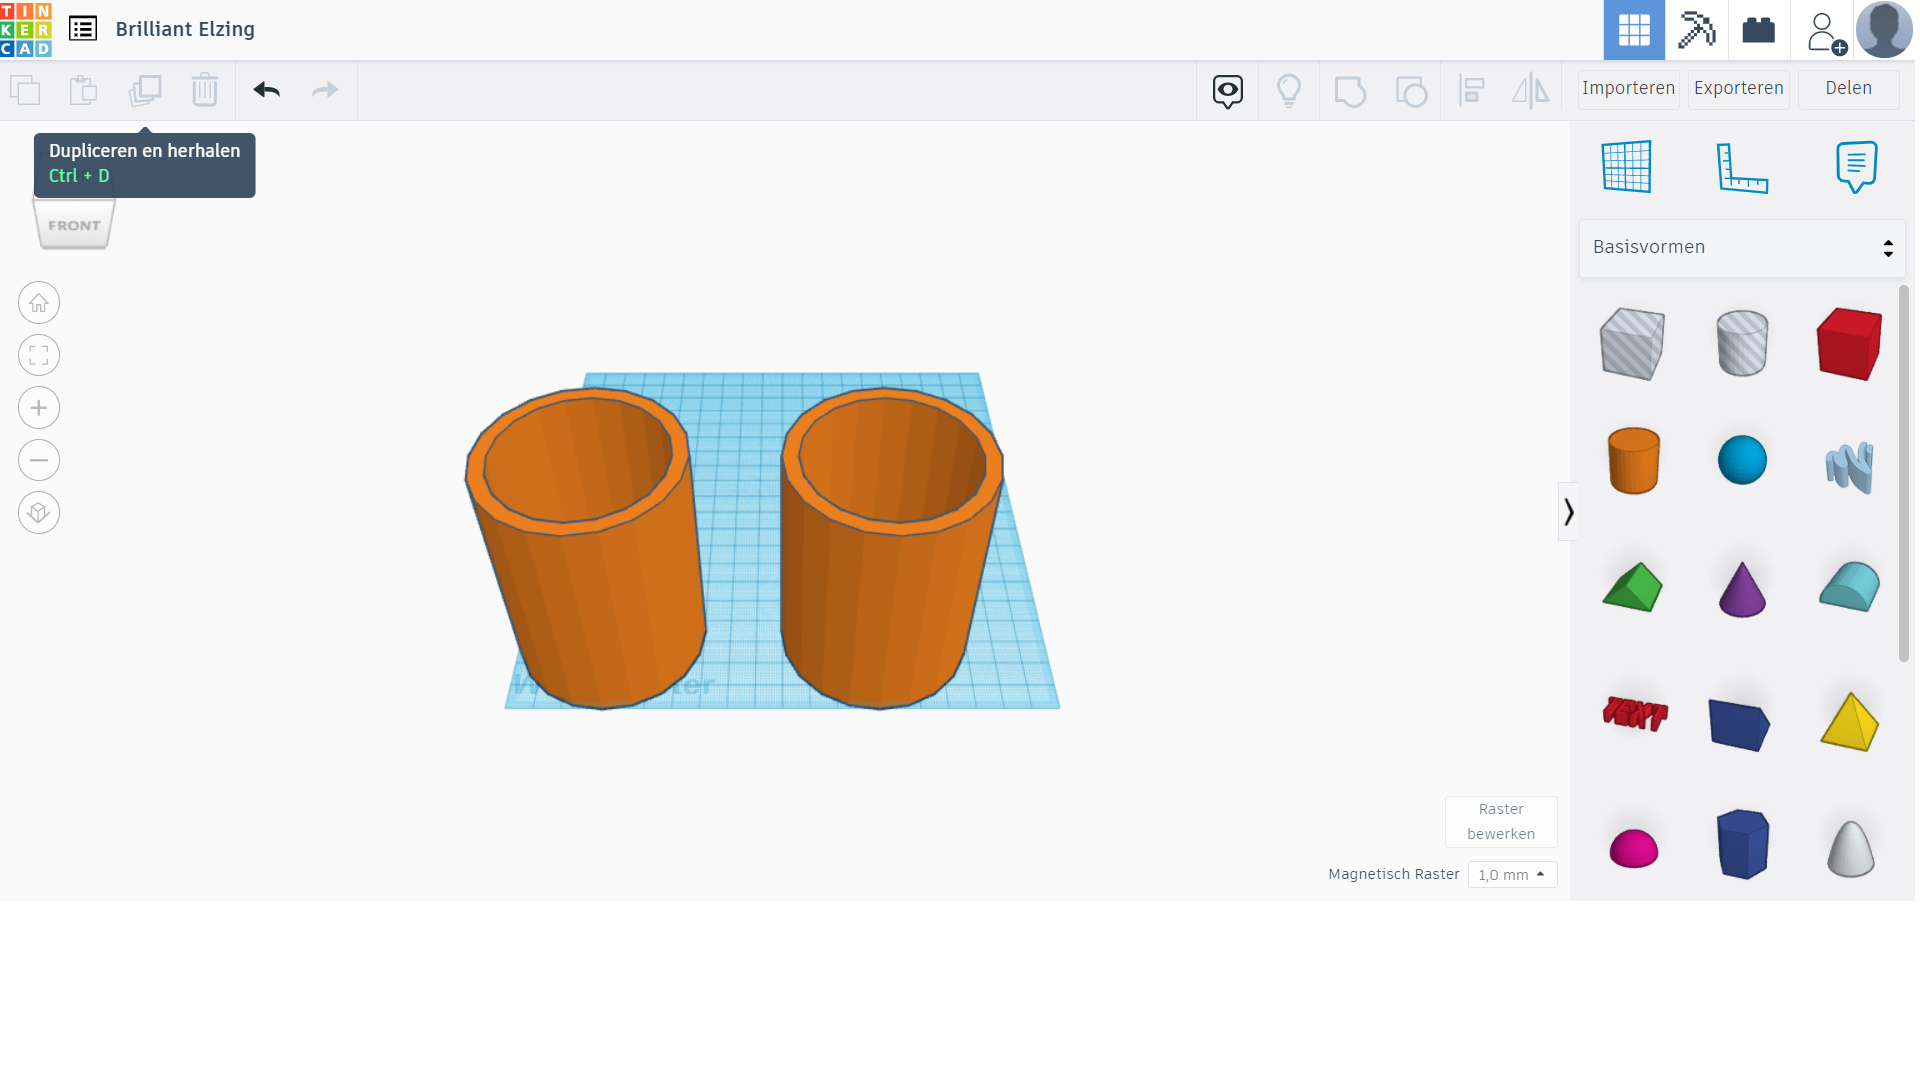Select the workplane tool icon
1920x1080 pixels.
[1626, 167]
